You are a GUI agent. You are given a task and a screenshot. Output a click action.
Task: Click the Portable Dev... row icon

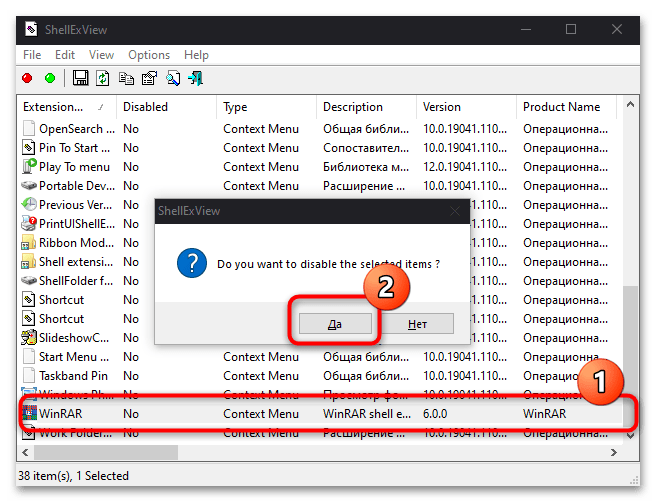click(29, 185)
